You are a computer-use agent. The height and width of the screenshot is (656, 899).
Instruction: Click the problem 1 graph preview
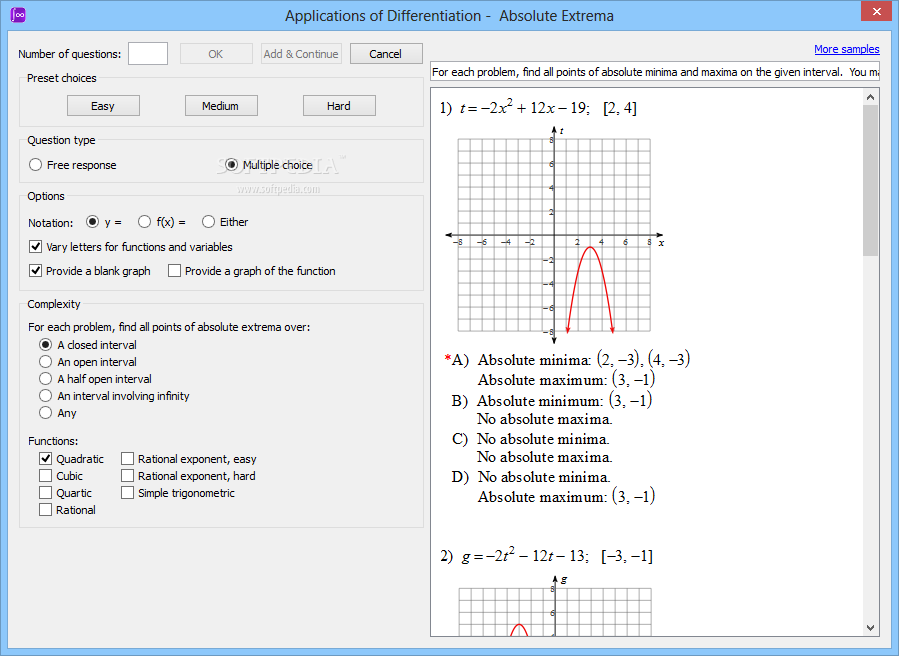[x=554, y=235]
